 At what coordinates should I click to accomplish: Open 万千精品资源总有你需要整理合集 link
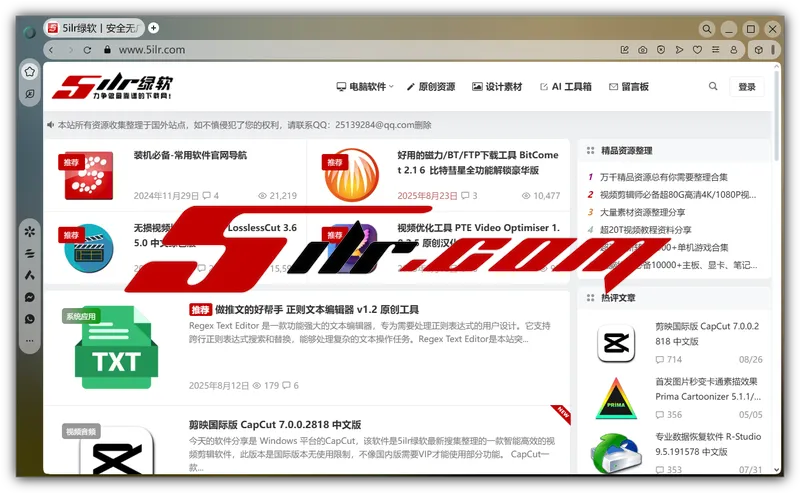coord(664,177)
